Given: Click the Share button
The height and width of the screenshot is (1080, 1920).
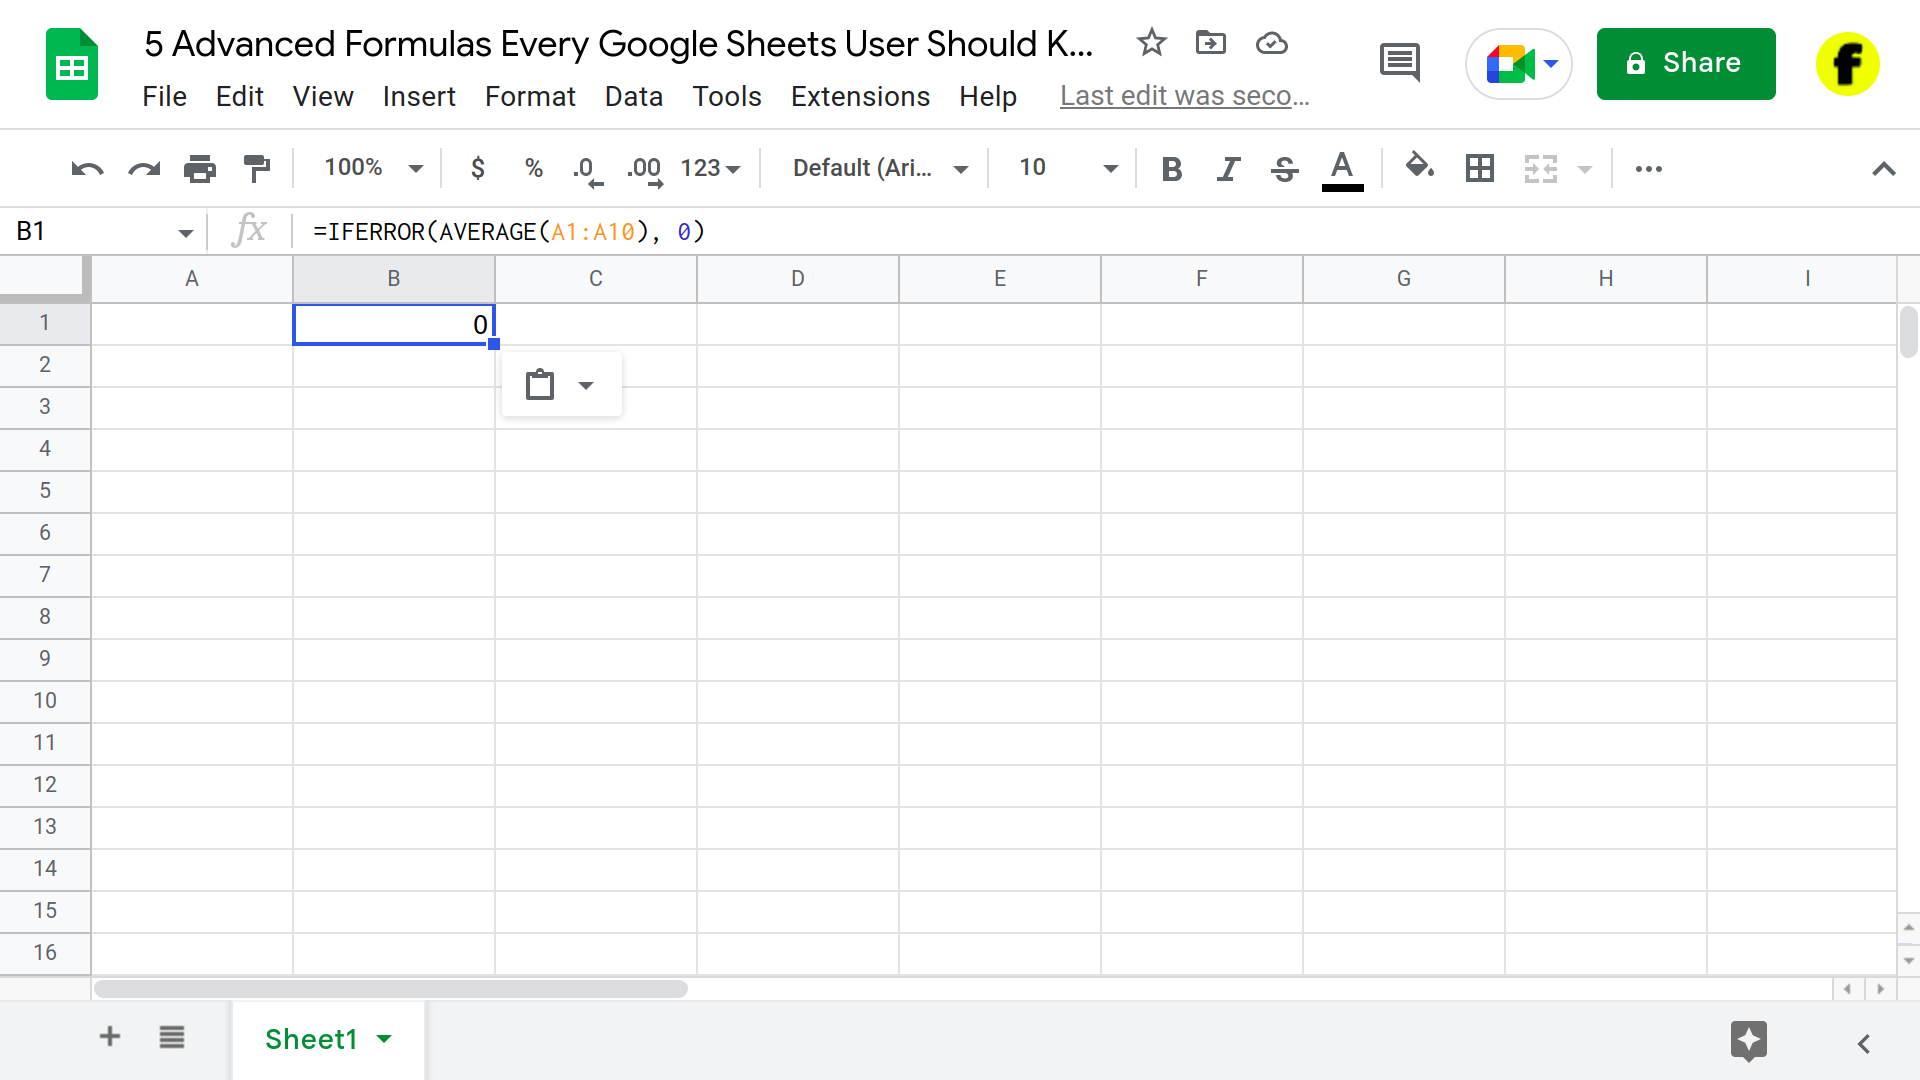Looking at the screenshot, I should (1687, 62).
